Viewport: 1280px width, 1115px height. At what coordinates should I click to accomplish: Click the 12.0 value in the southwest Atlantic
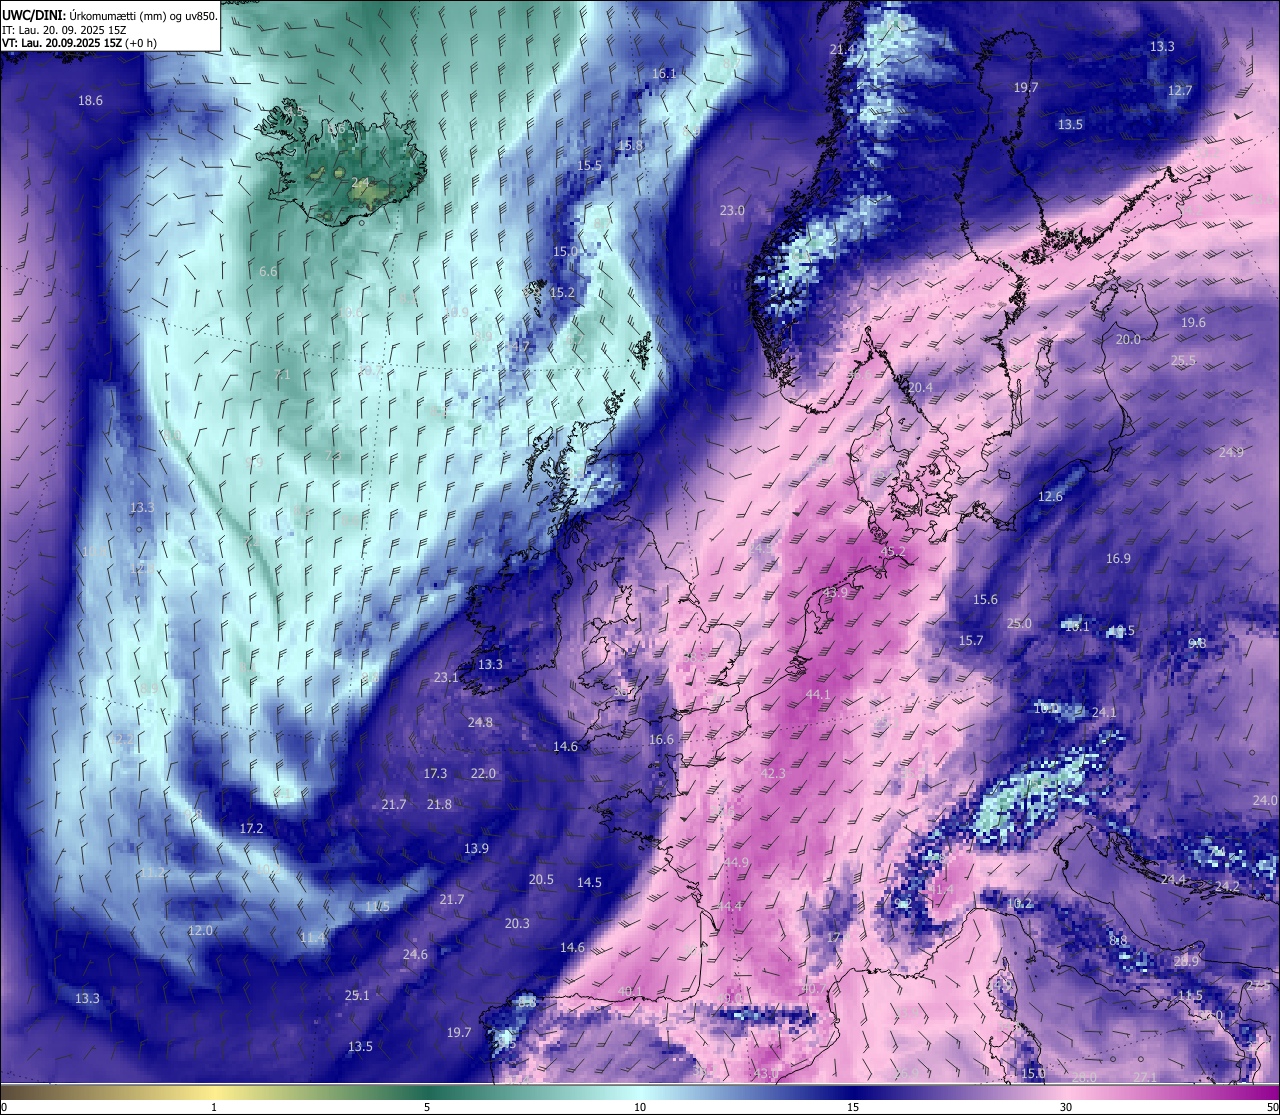(x=200, y=930)
